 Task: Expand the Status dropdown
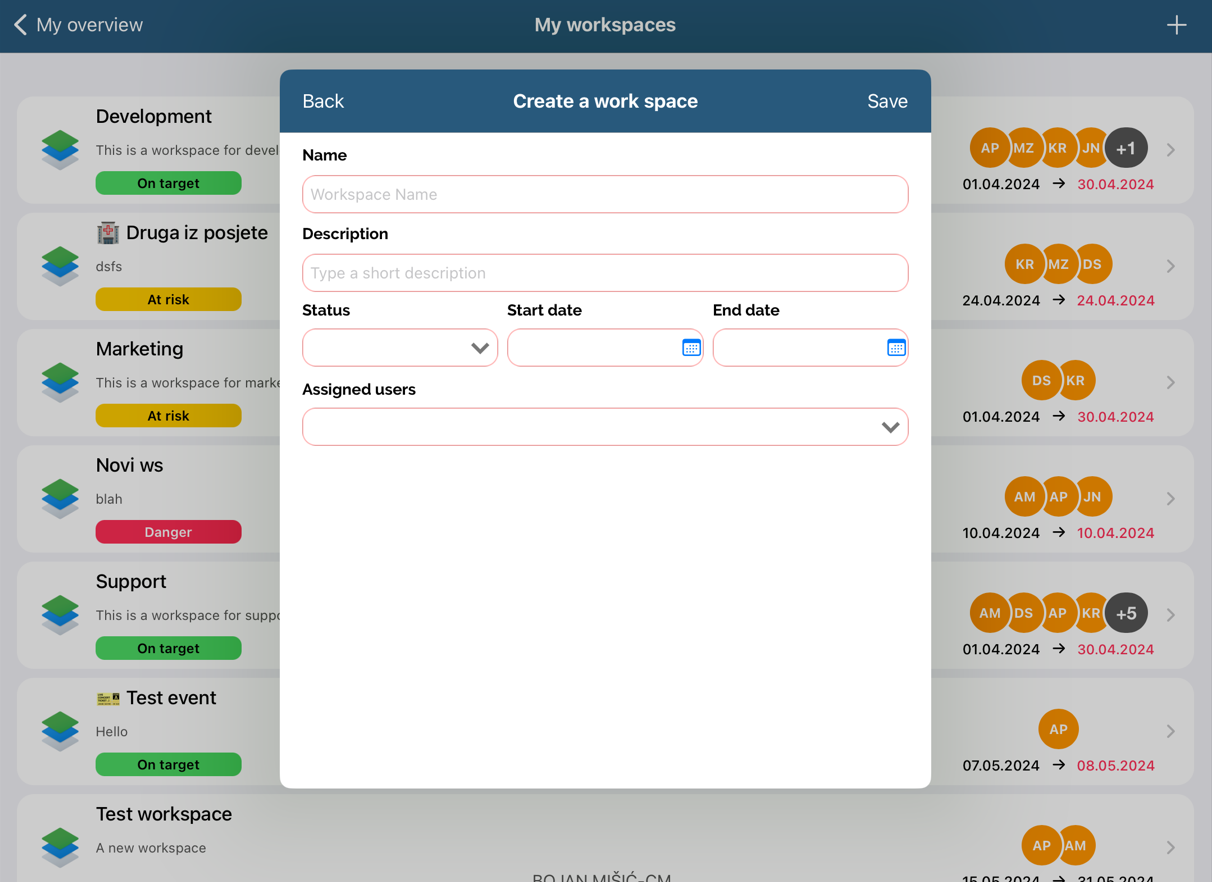pyautogui.click(x=480, y=348)
